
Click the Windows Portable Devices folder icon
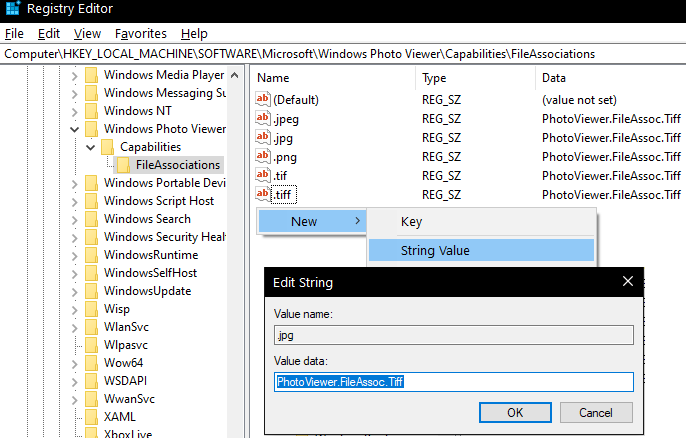pos(91,182)
